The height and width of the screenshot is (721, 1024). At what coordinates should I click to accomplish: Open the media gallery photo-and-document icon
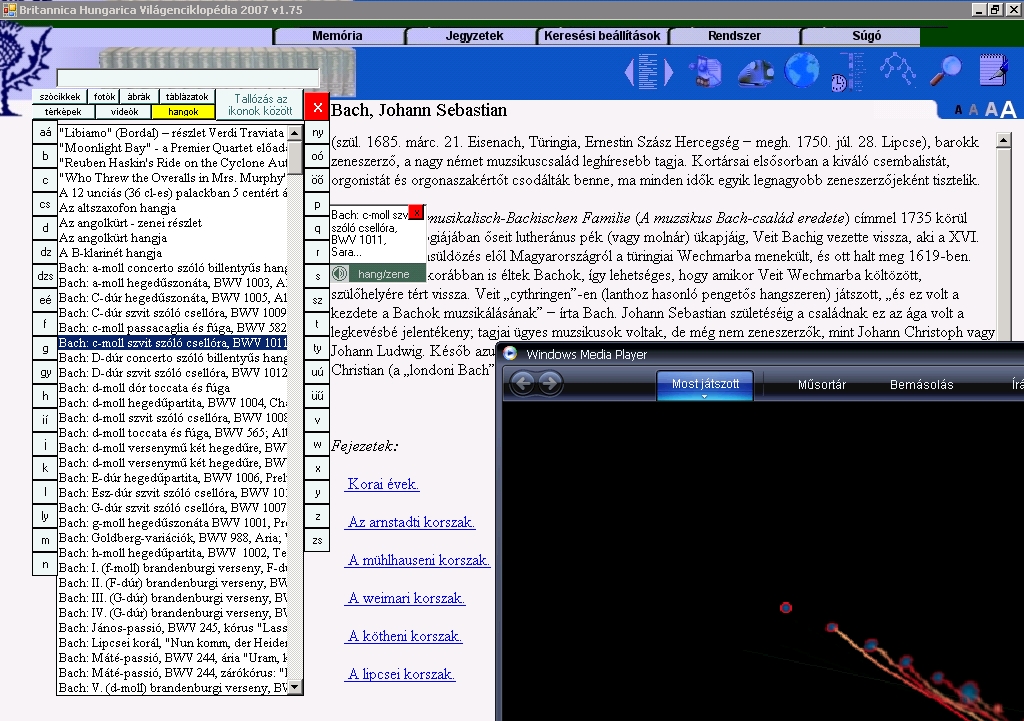[x=704, y=71]
